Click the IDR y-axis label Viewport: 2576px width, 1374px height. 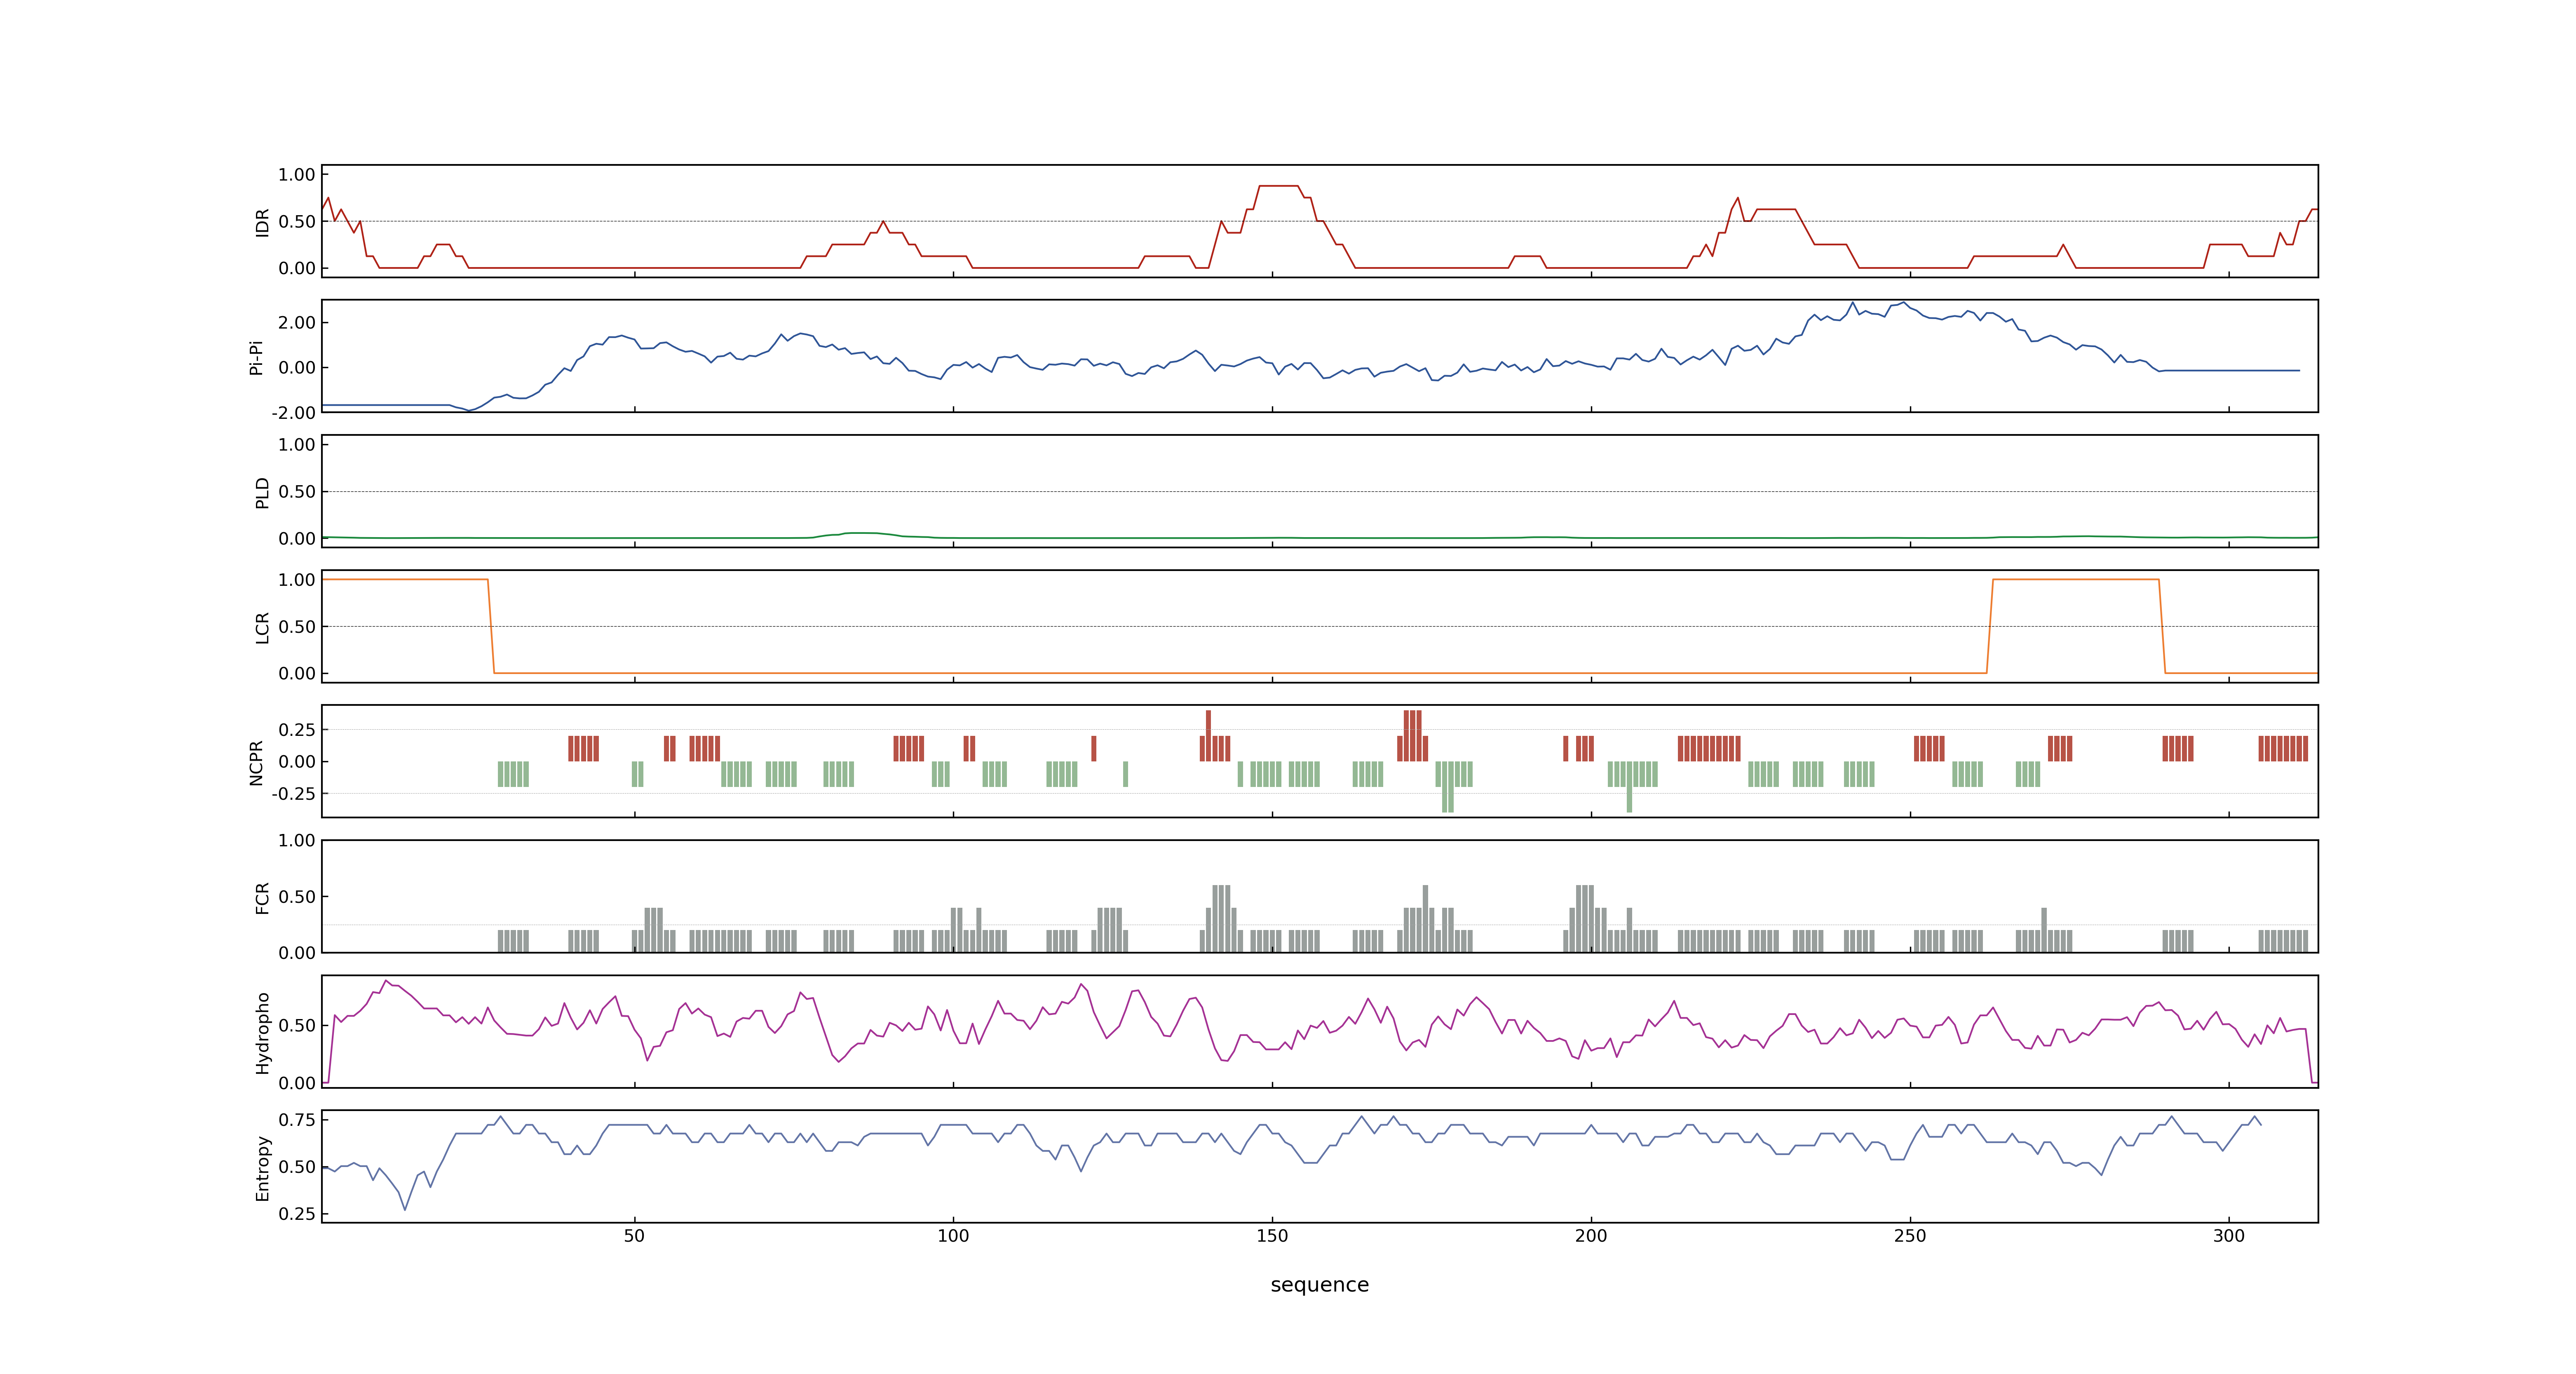pyautogui.click(x=262, y=222)
